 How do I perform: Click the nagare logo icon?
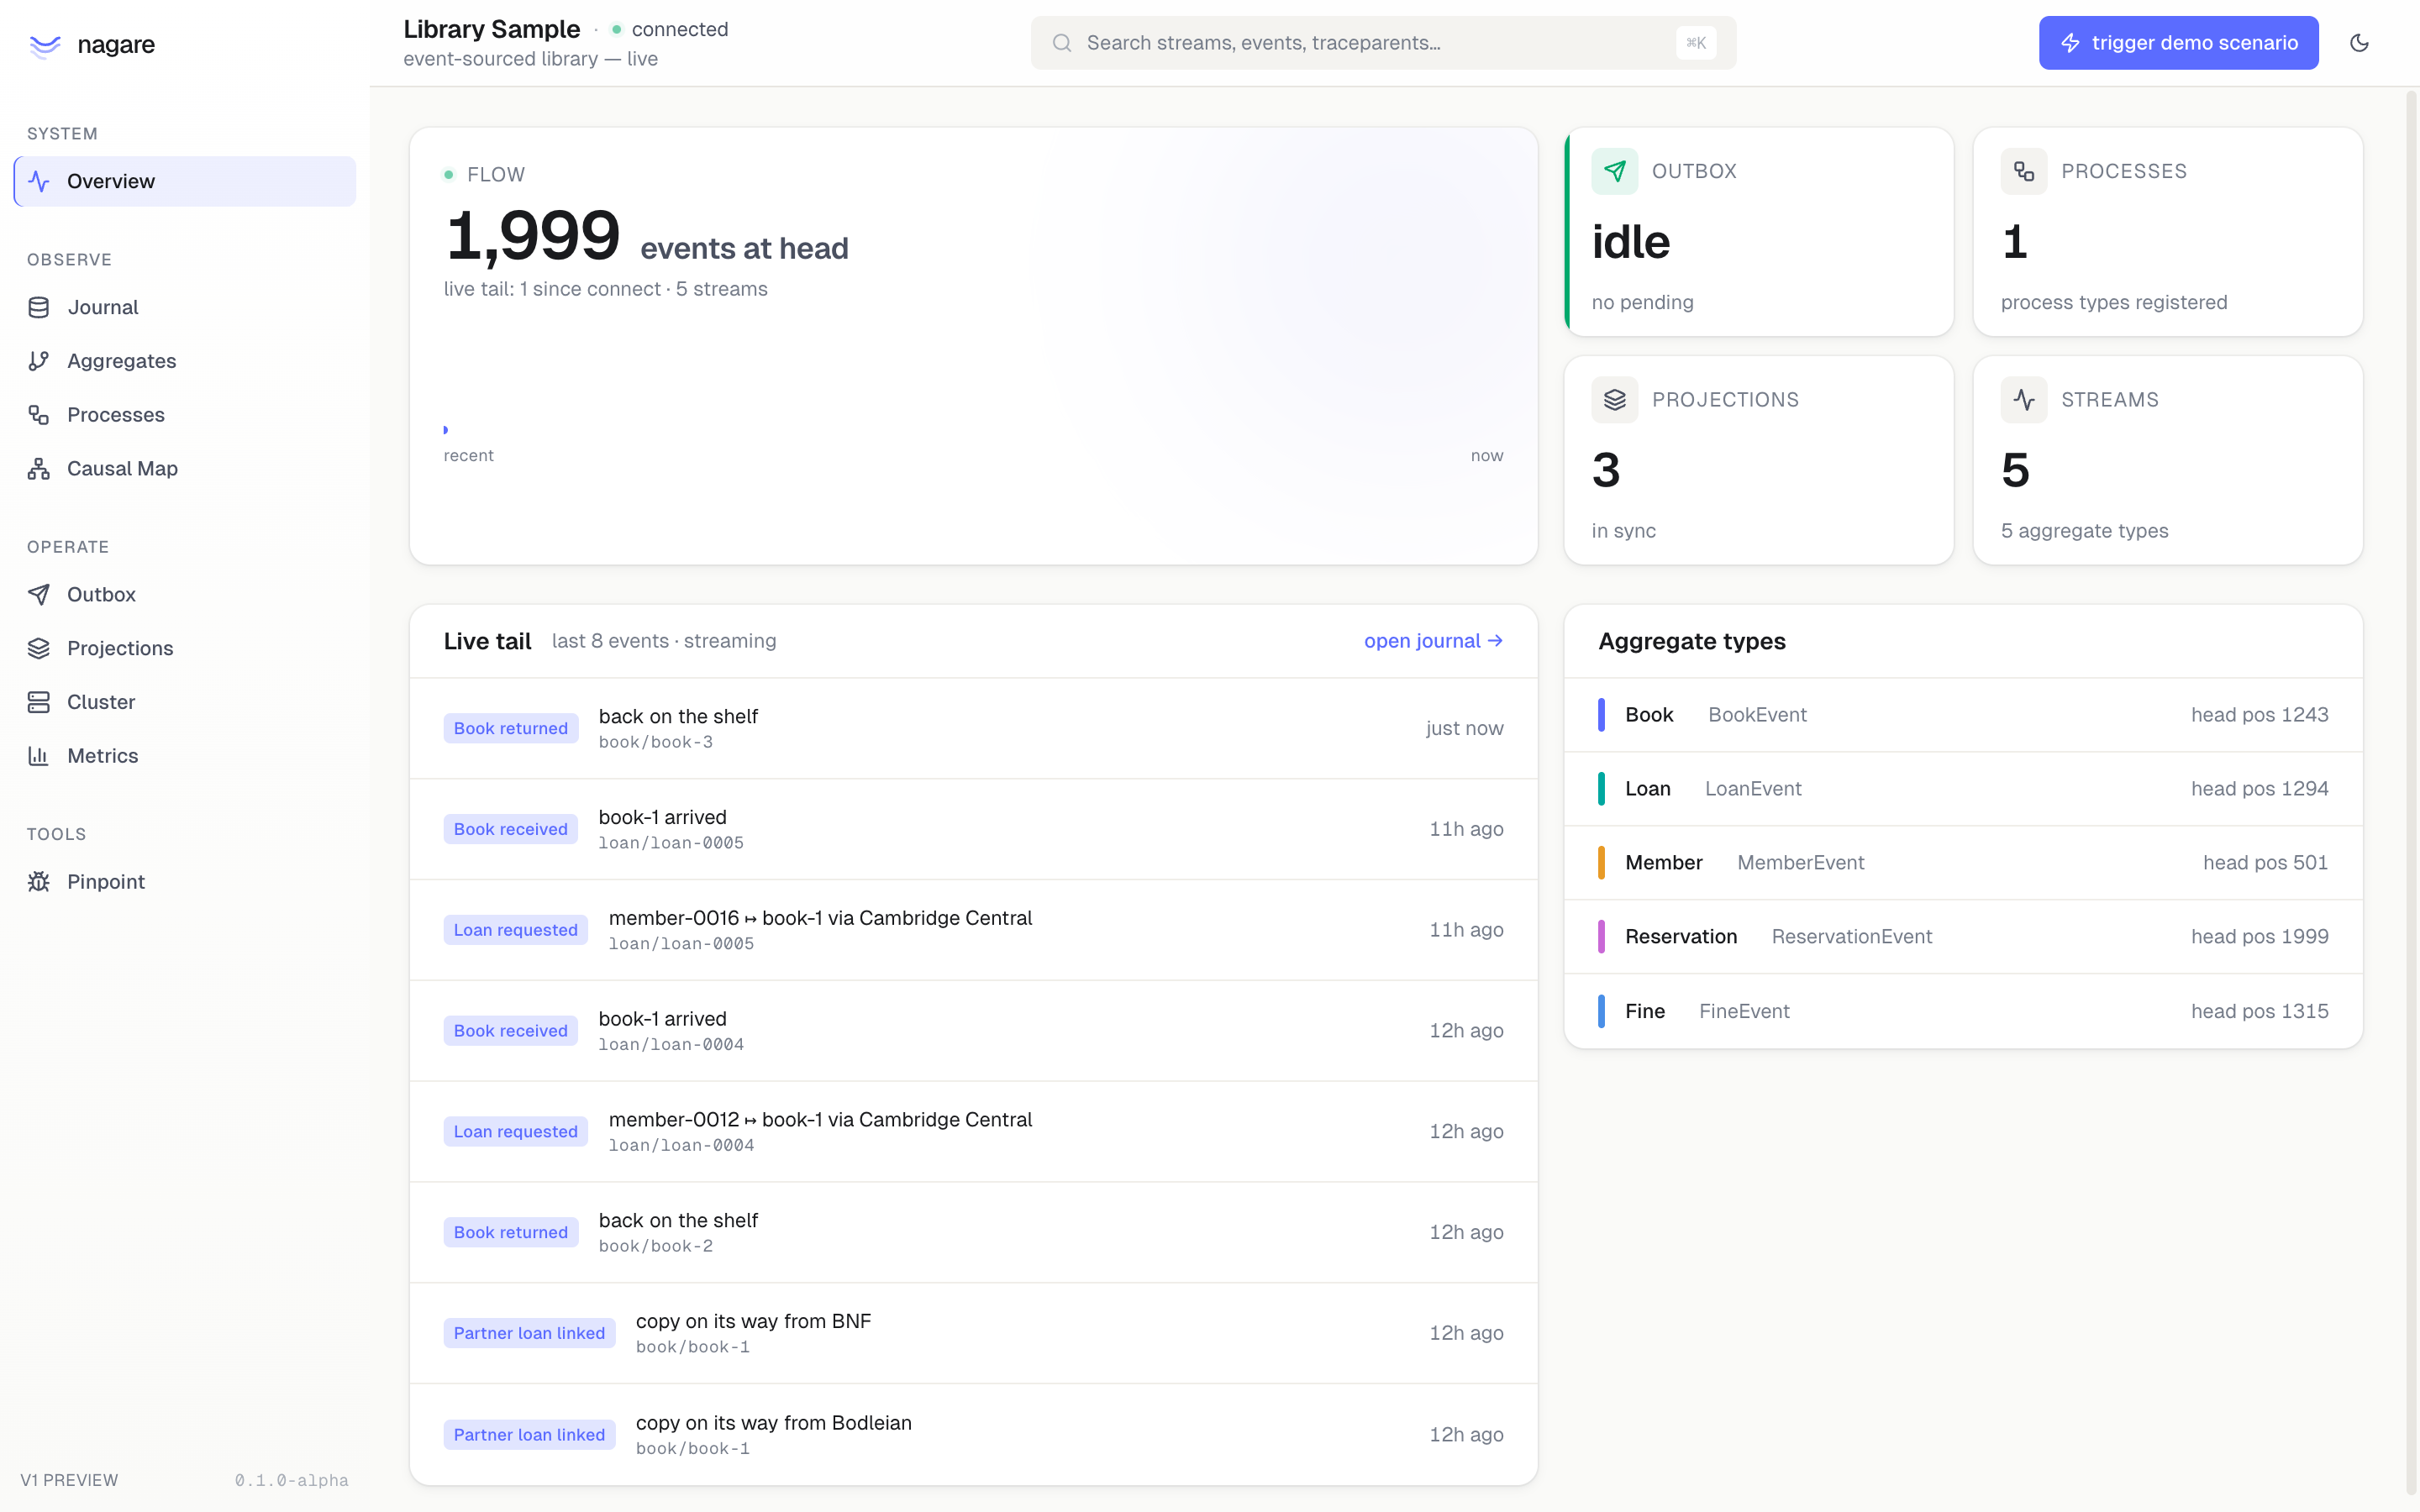[45, 45]
